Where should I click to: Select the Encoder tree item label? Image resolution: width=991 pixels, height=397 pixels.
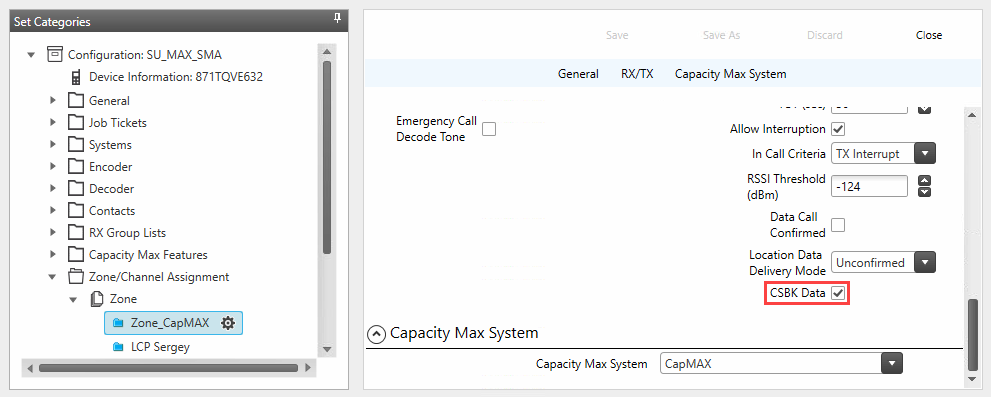(x=111, y=167)
